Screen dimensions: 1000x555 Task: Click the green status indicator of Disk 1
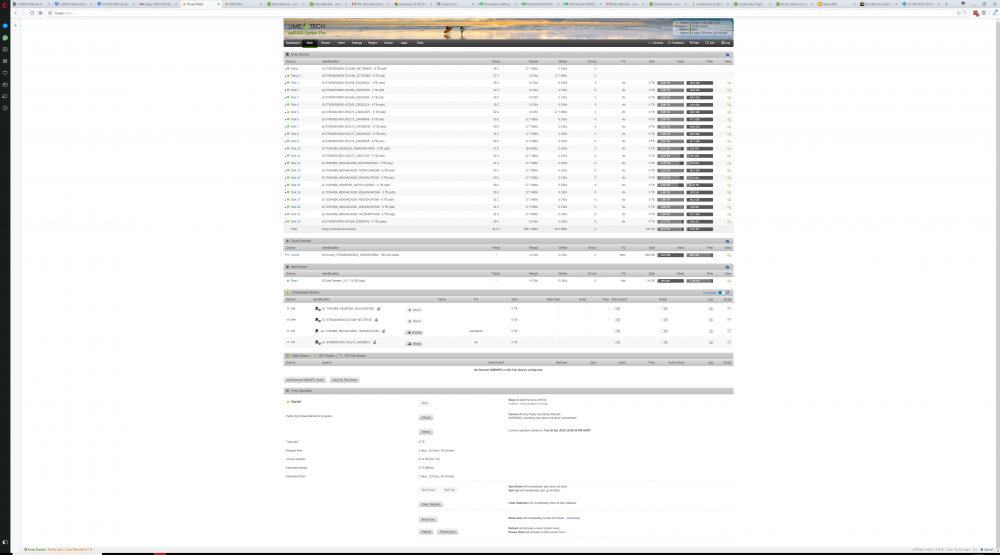[288, 83]
